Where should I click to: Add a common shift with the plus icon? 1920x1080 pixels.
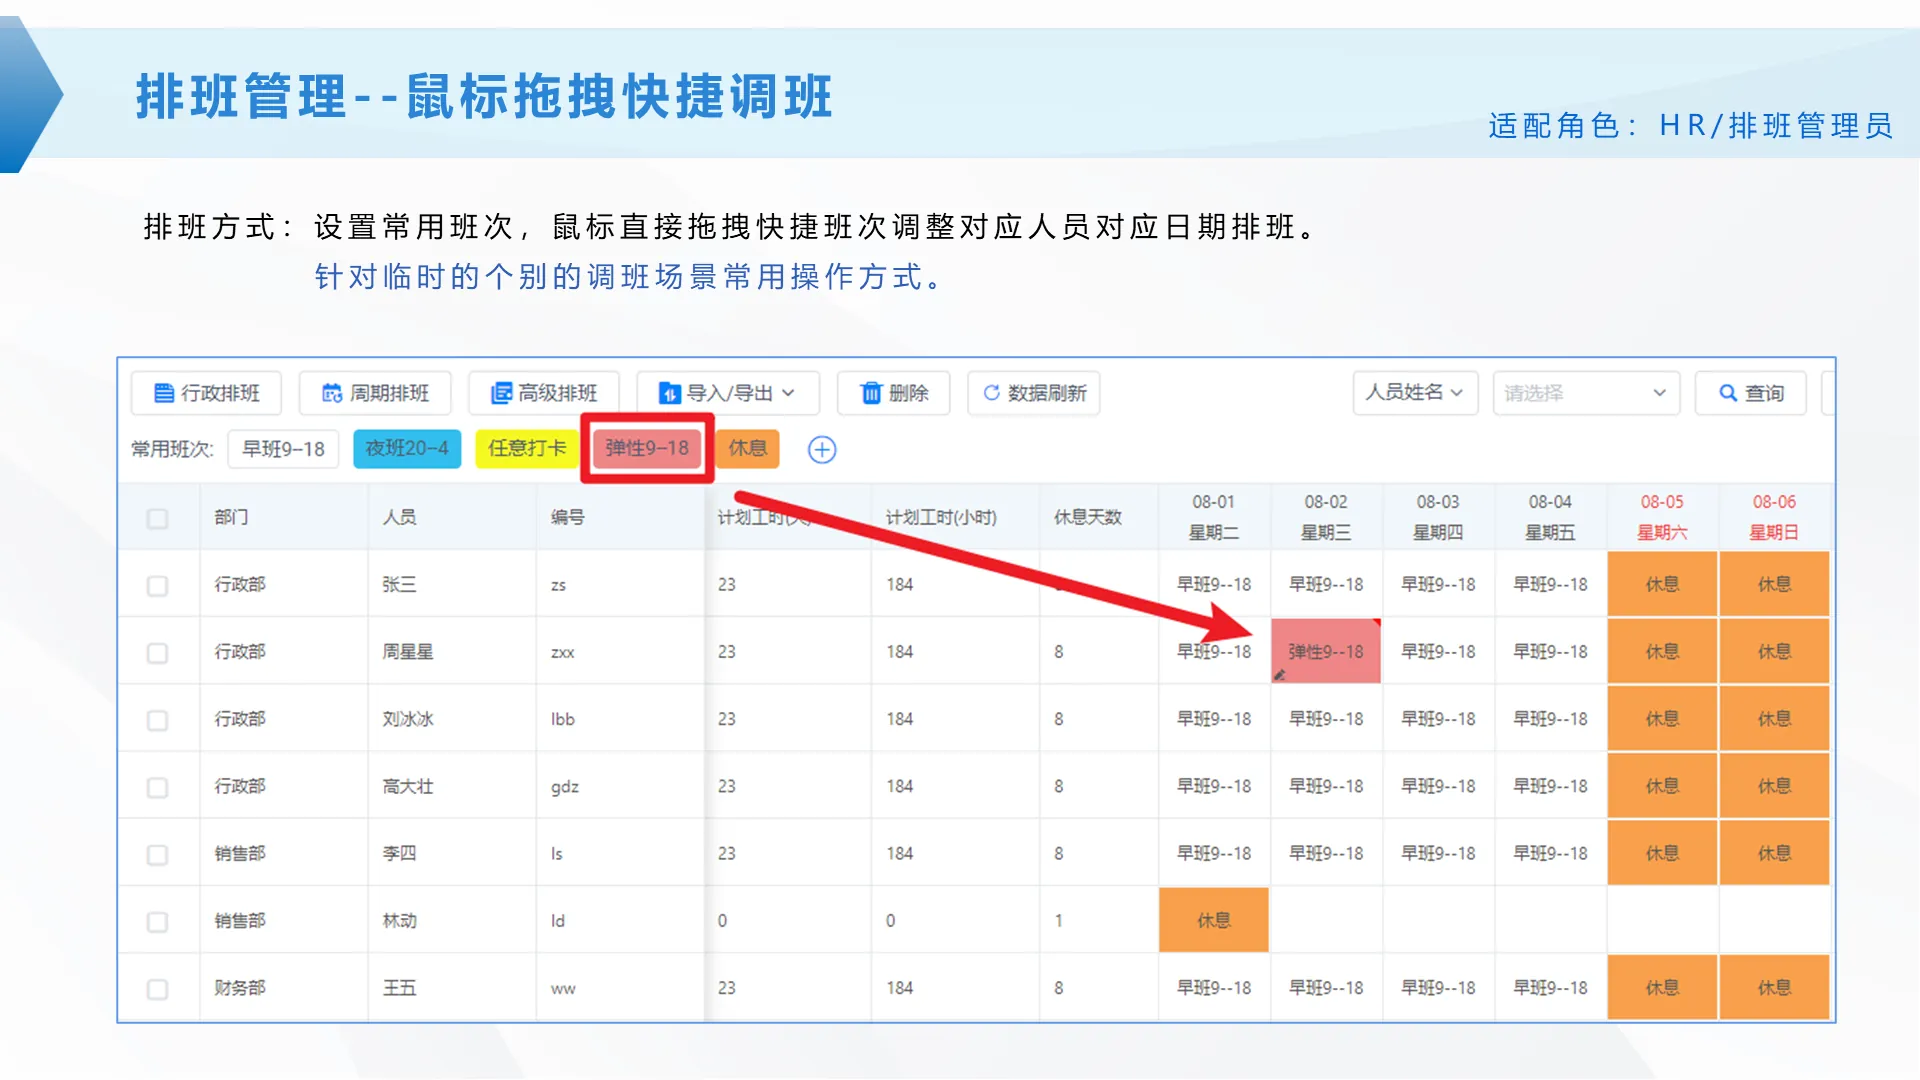pos(822,450)
